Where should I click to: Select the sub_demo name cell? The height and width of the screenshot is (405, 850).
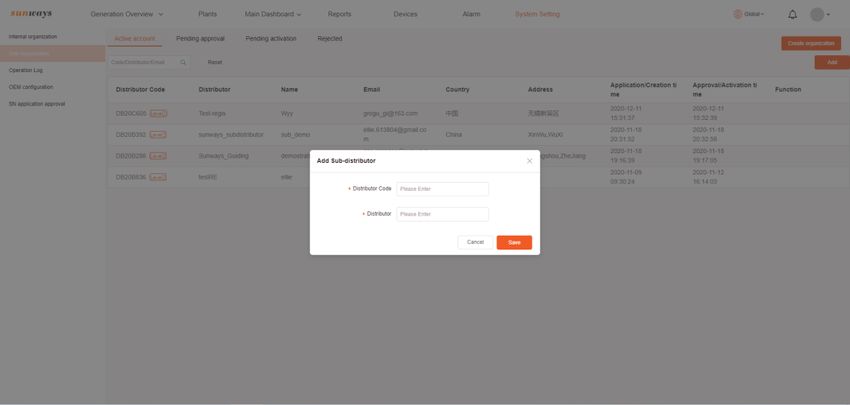point(295,134)
